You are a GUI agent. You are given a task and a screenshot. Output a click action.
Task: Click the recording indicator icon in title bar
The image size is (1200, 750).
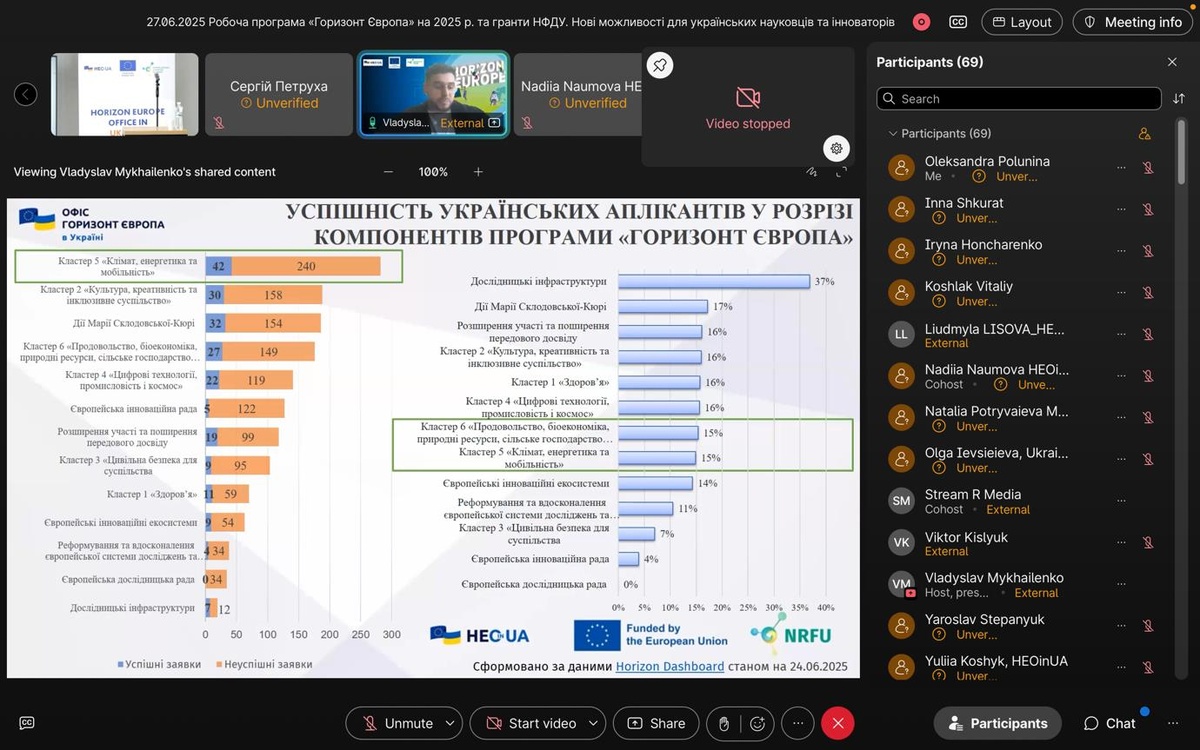[921, 22]
